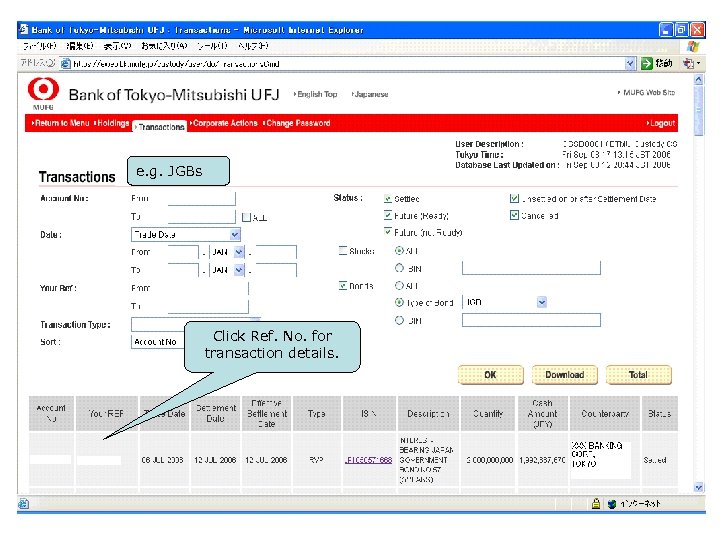Open the Transaction Type dropdown
This screenshot has height=540, width=720.
(158, 324)
